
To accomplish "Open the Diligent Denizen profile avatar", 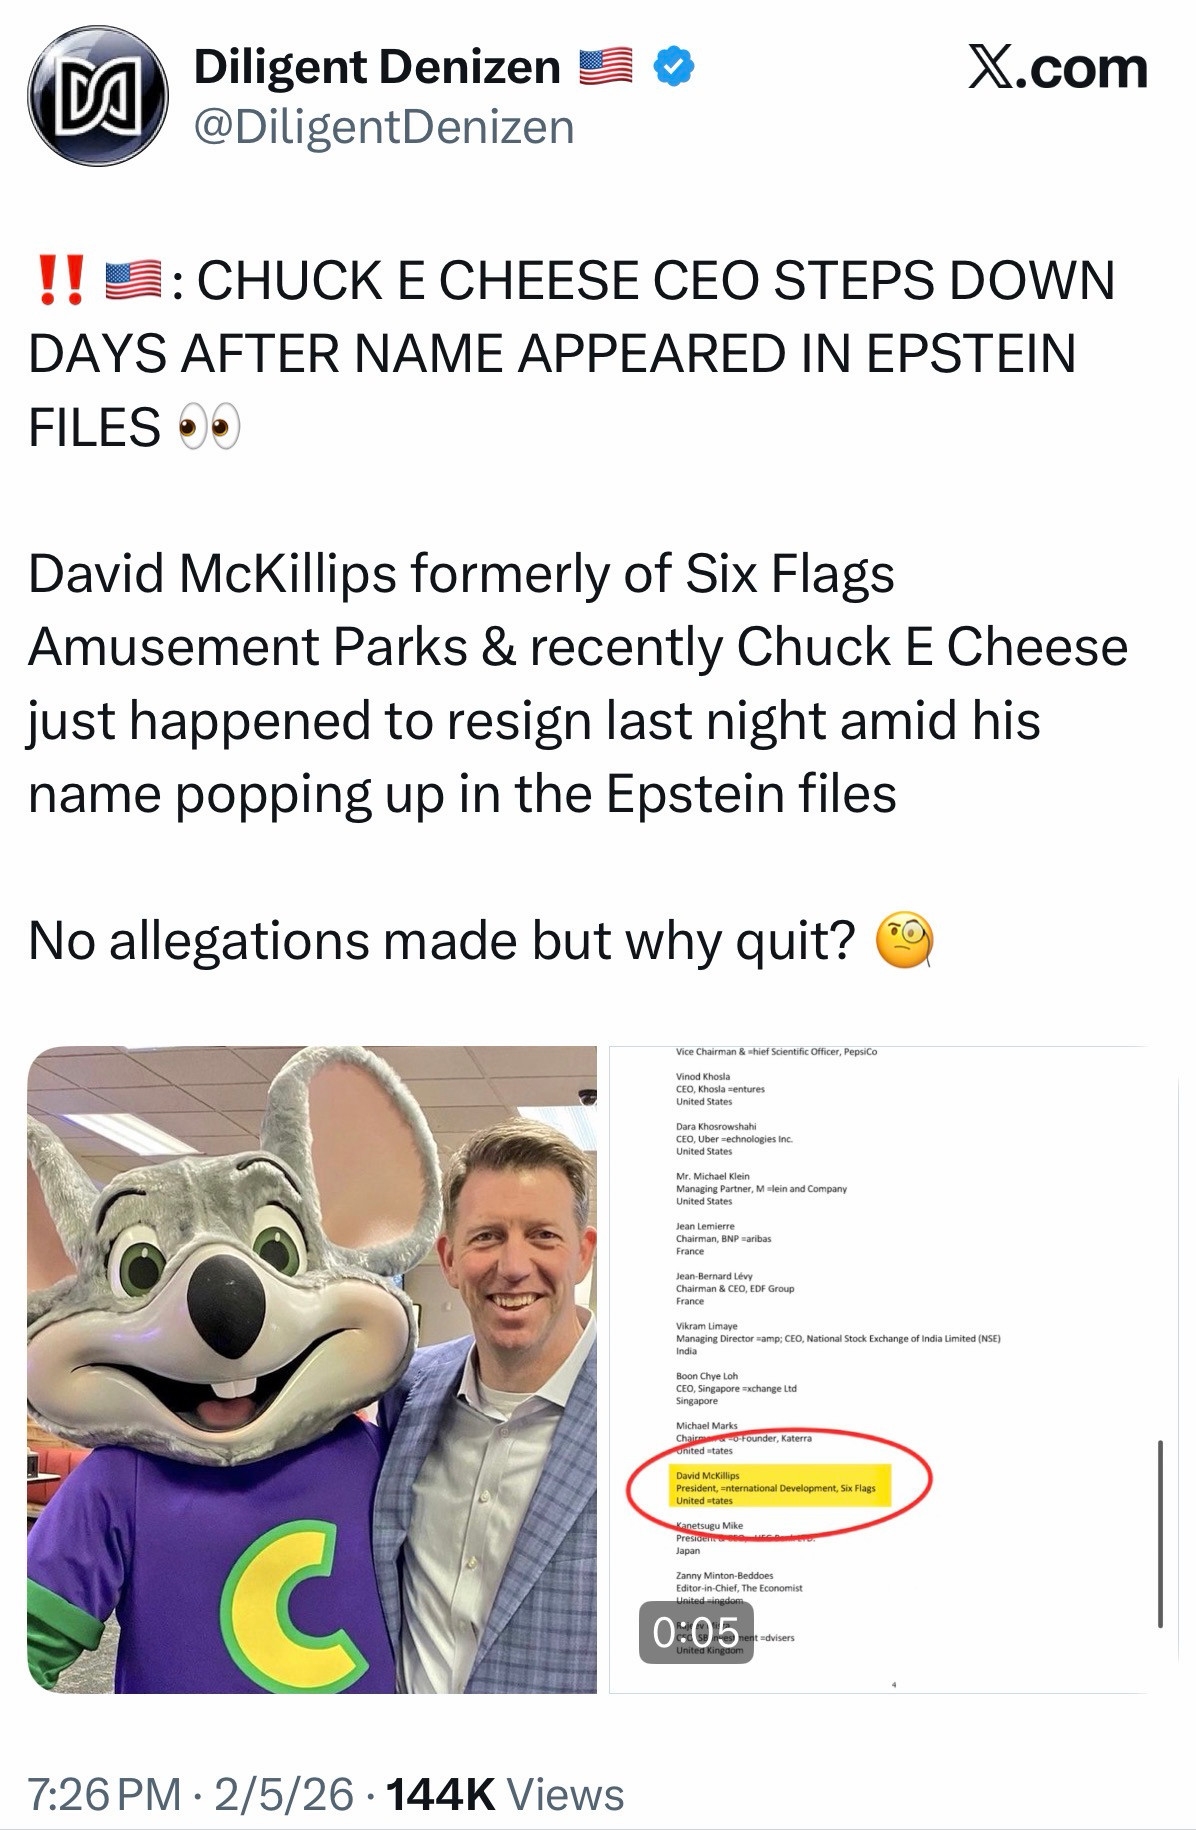I will click(x=97, y=96).
